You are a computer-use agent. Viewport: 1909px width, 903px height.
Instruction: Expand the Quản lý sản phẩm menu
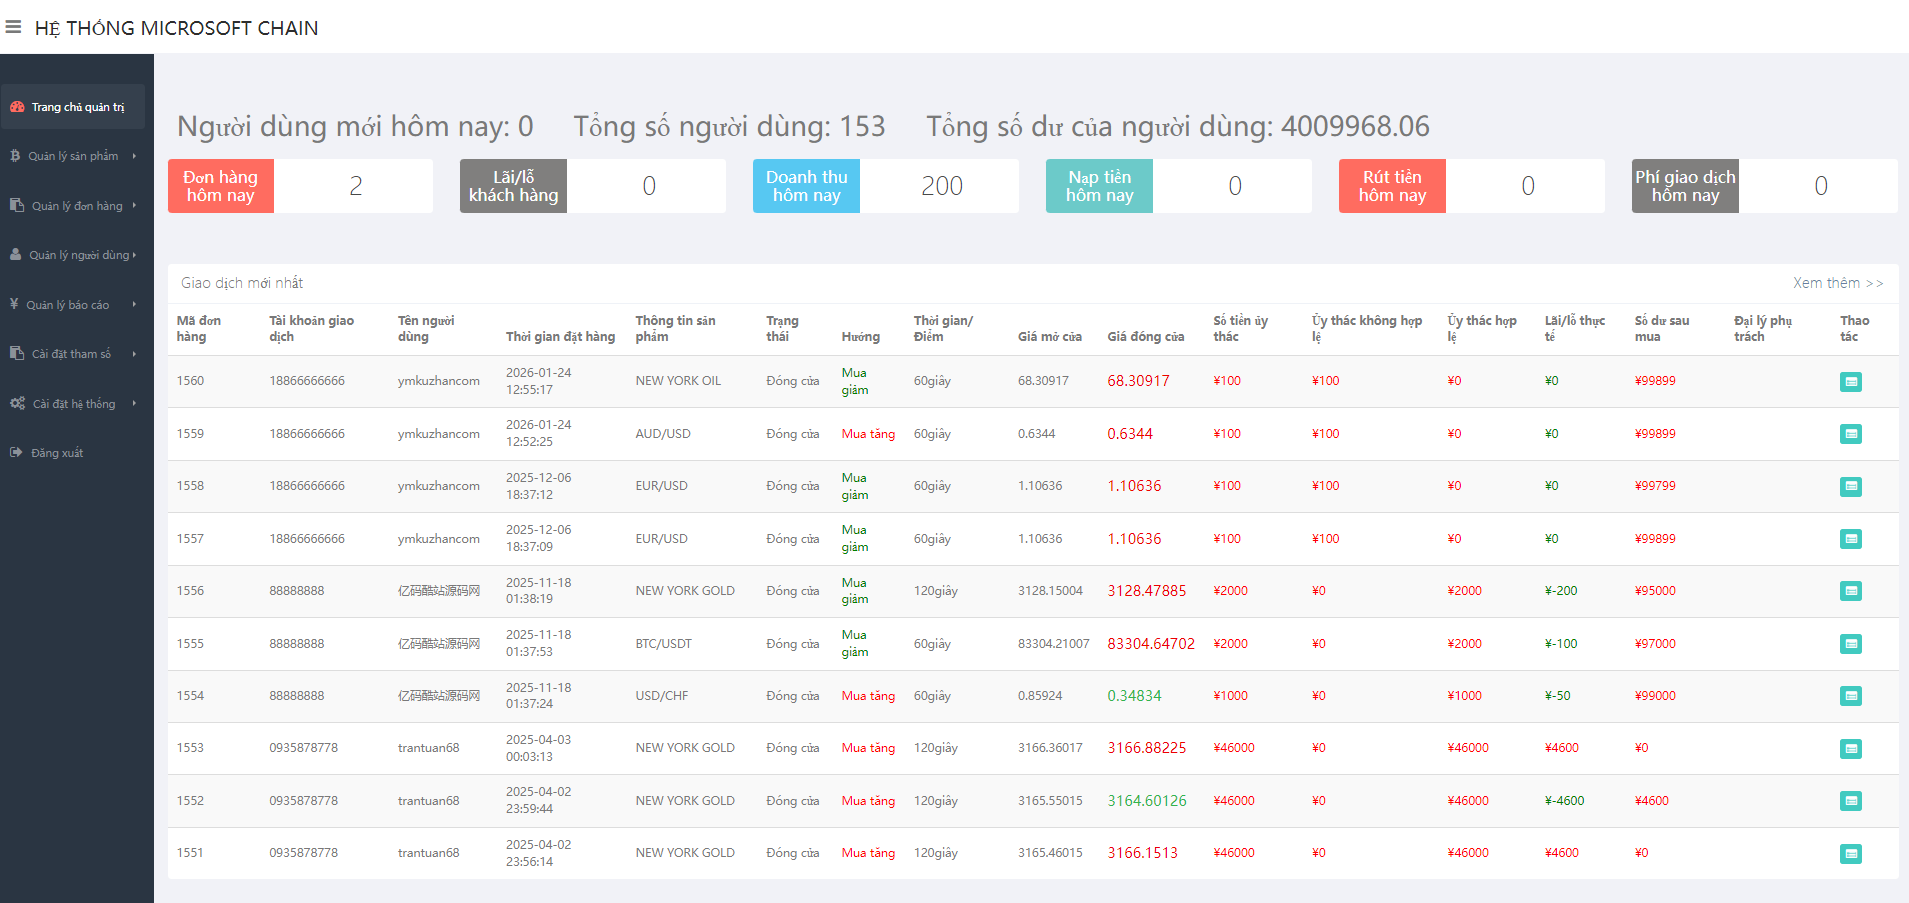point(73,156)
